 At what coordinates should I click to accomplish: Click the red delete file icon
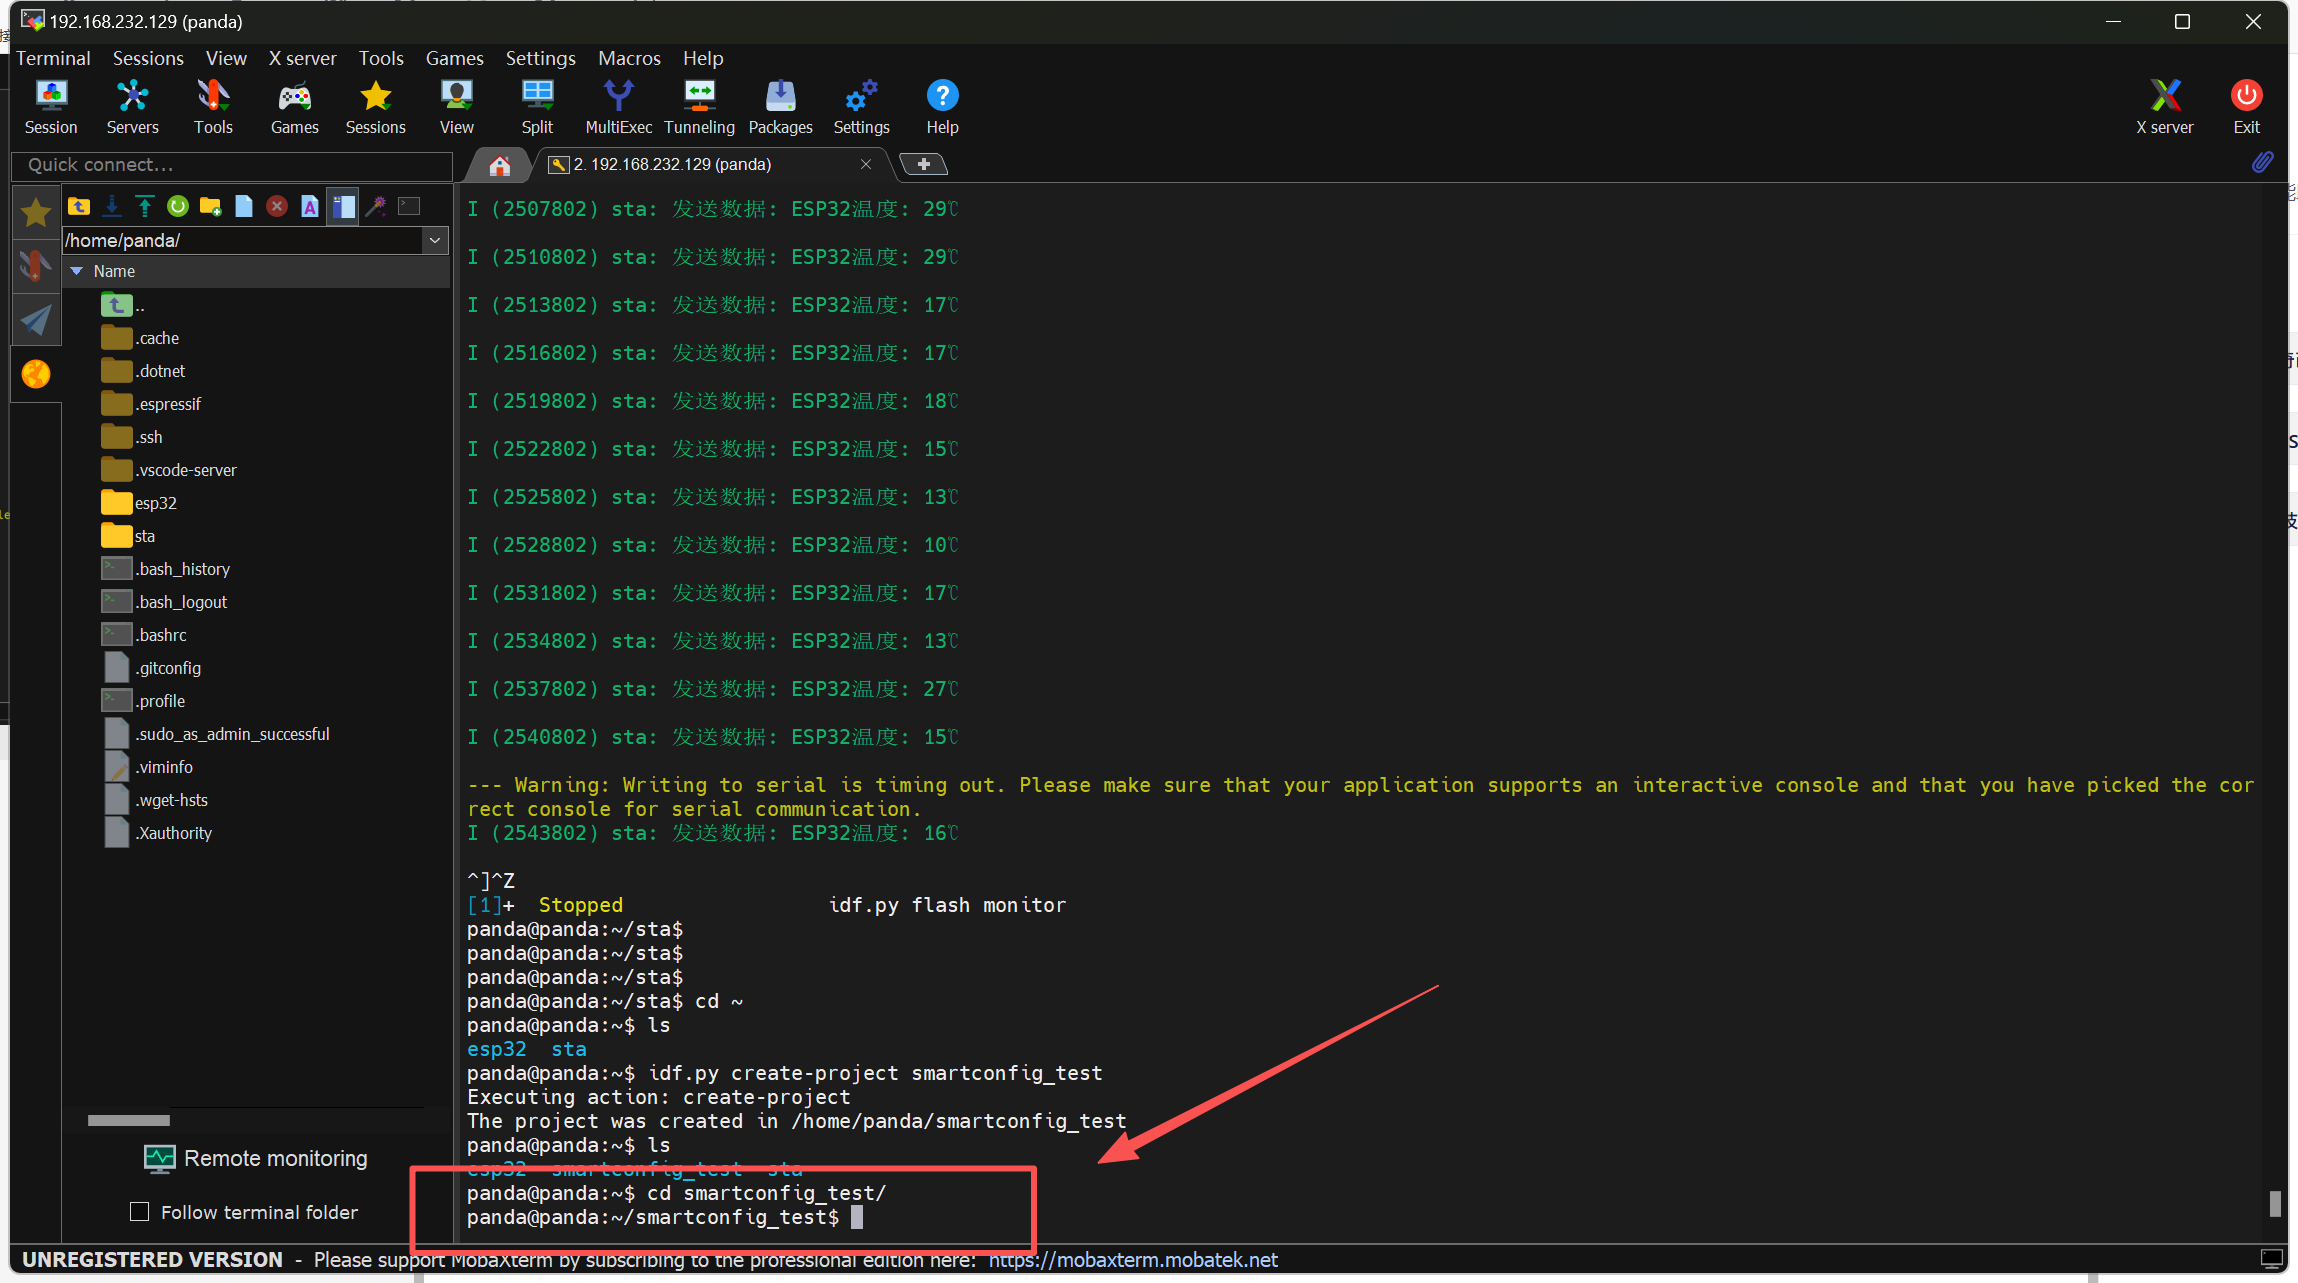(x=277, y=206)
